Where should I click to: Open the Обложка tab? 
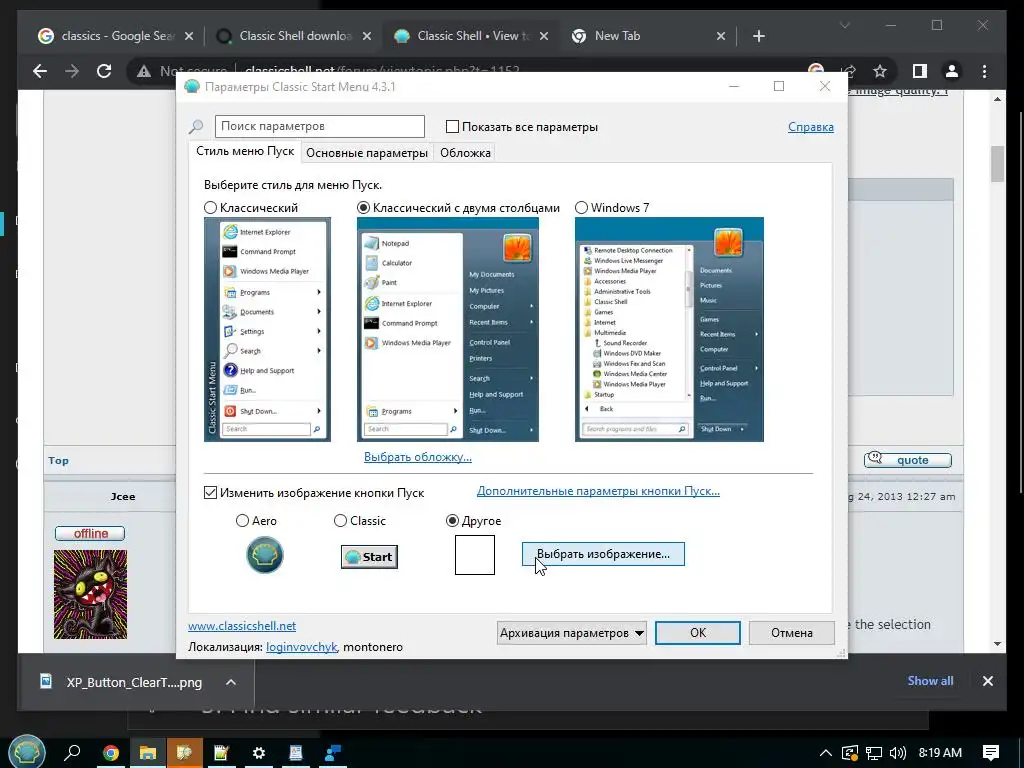[x=465, y=153]
